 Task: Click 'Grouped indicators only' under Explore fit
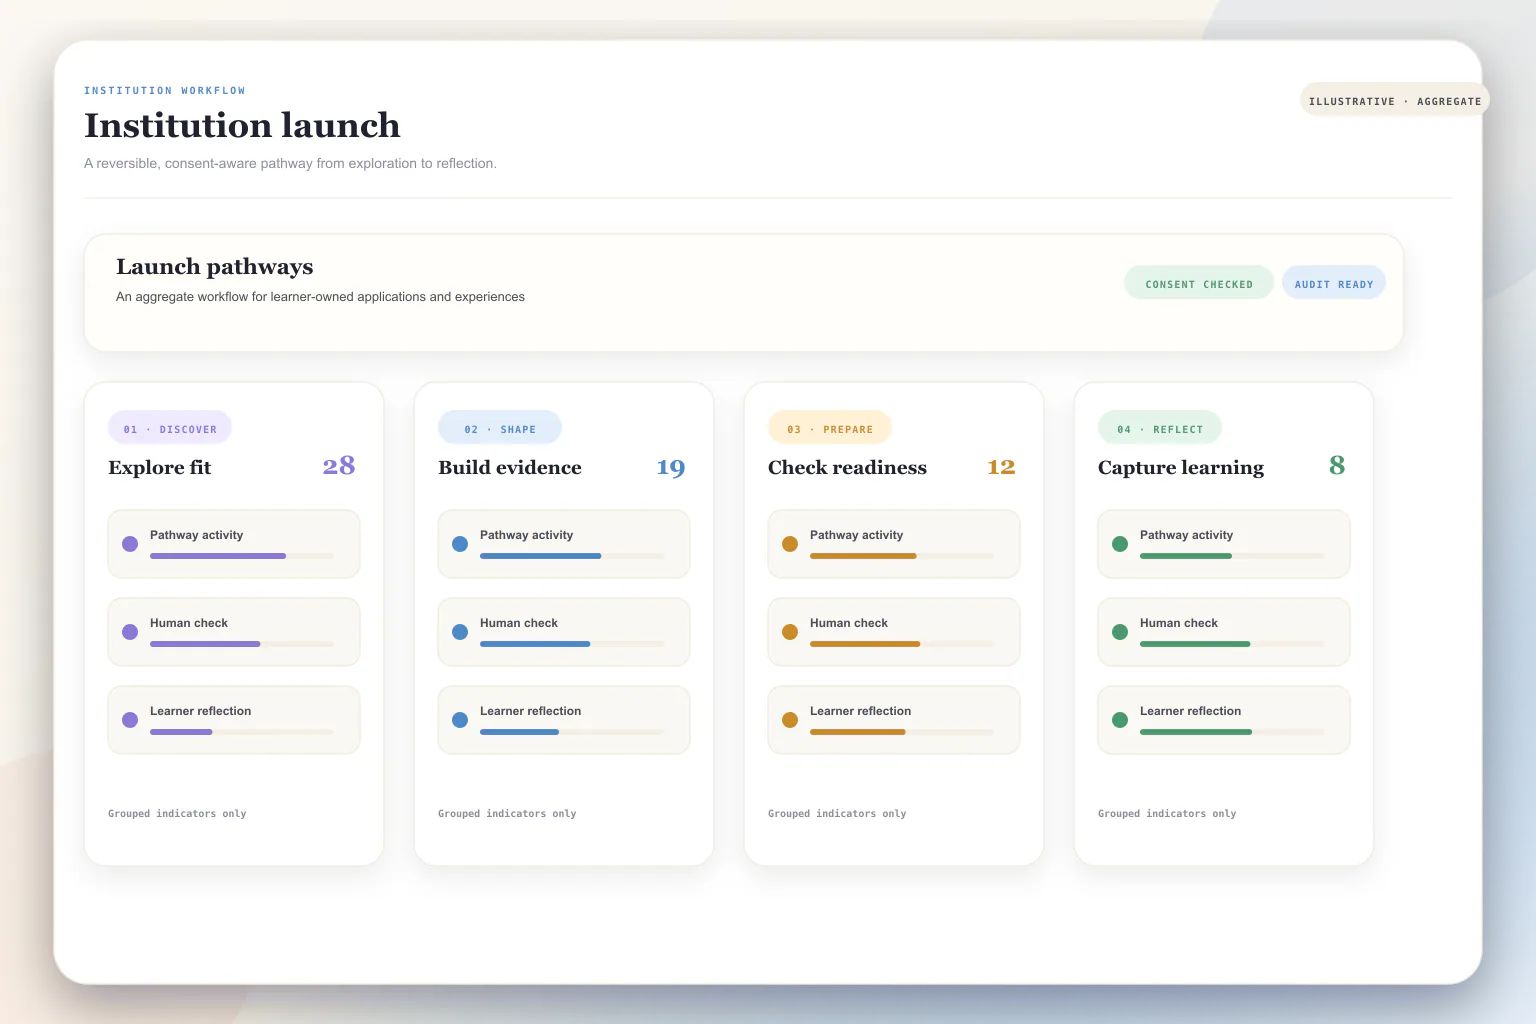point(177,814)
